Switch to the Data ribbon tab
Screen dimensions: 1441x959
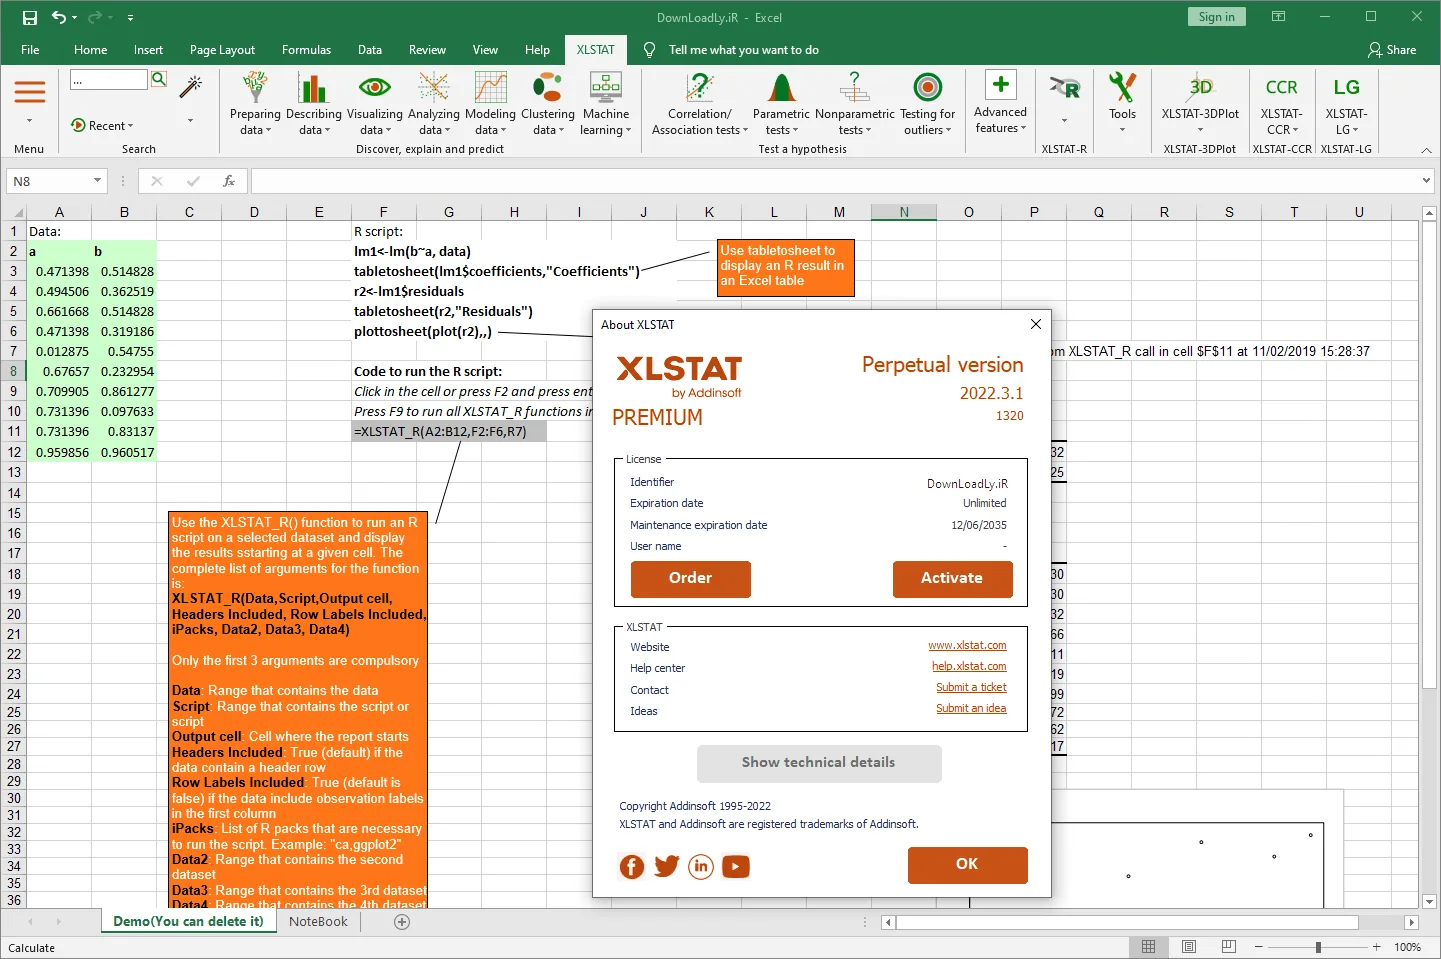click(370, 50)
